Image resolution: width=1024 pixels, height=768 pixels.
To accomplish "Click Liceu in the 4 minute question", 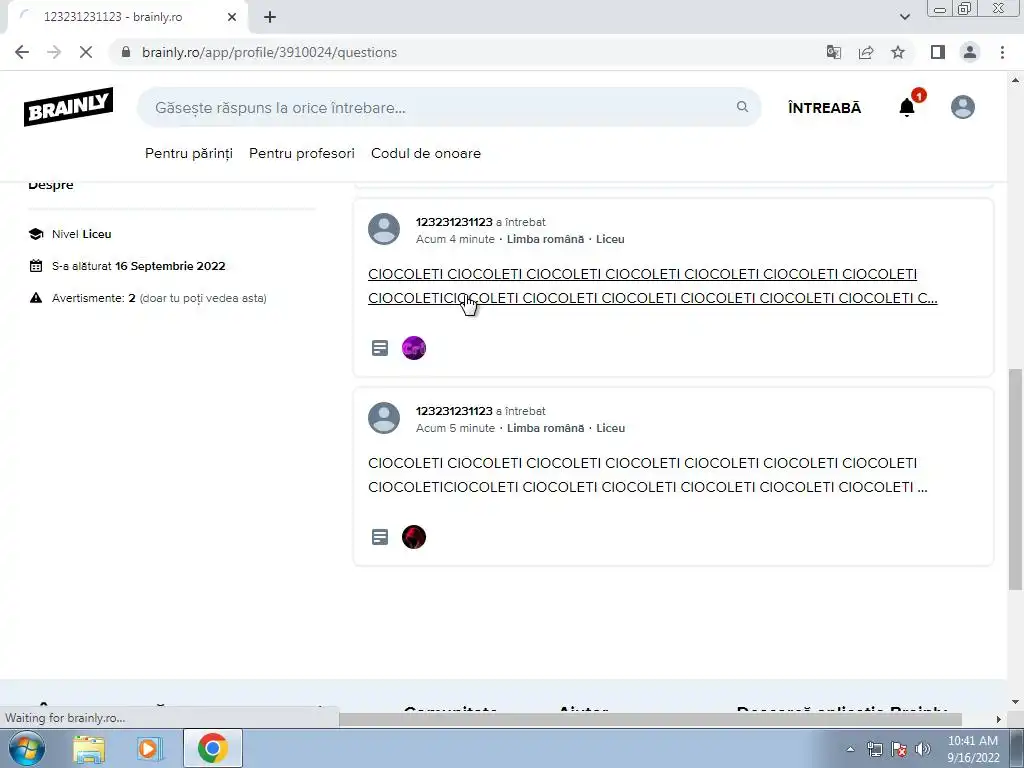I will (x=610, y=239).
